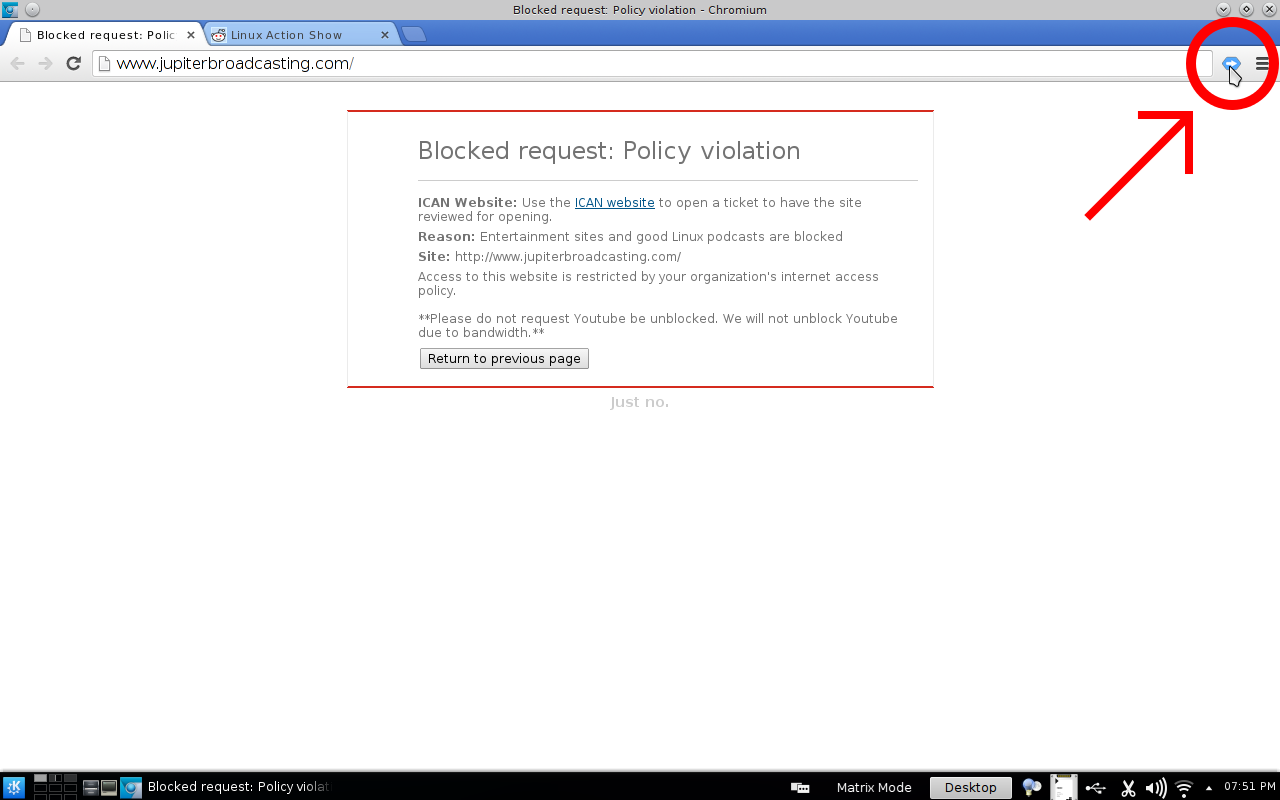The image size is (1280, 800).
Task: Launch the terminal from taskbar
Action: [109, 787]
